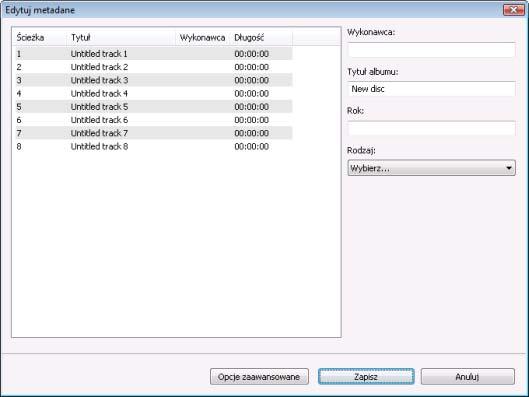Click the Anuluj button
The width and height of the screenshot is (529, 397).
click(x=468, y=376)
